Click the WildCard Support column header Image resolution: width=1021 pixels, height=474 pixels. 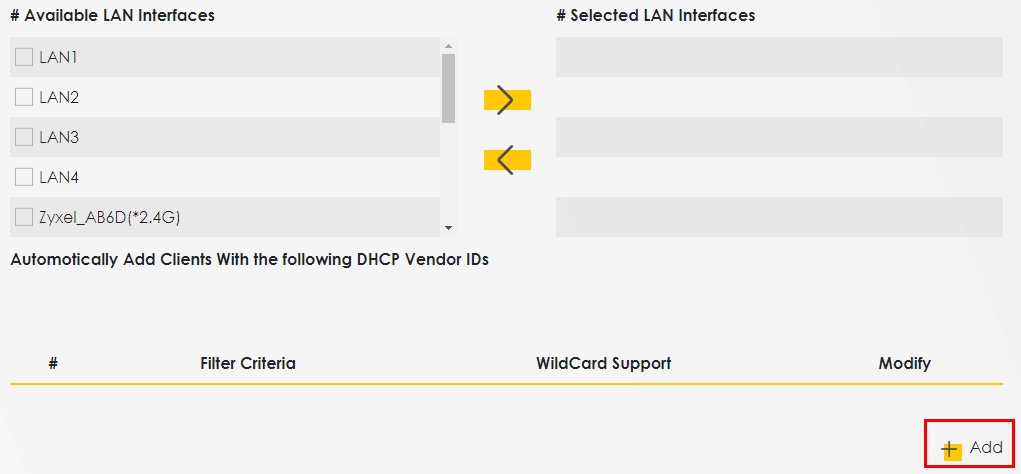coord(603,363)
